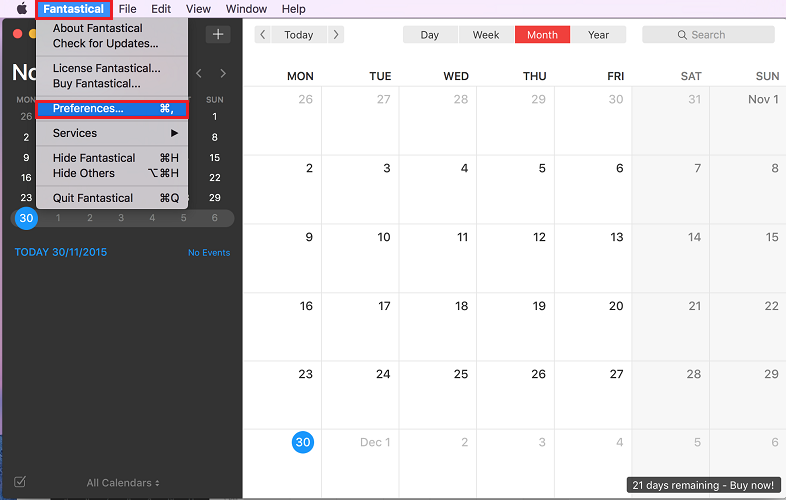Select day 9 in mini calendar

click(x=26, y=157)
